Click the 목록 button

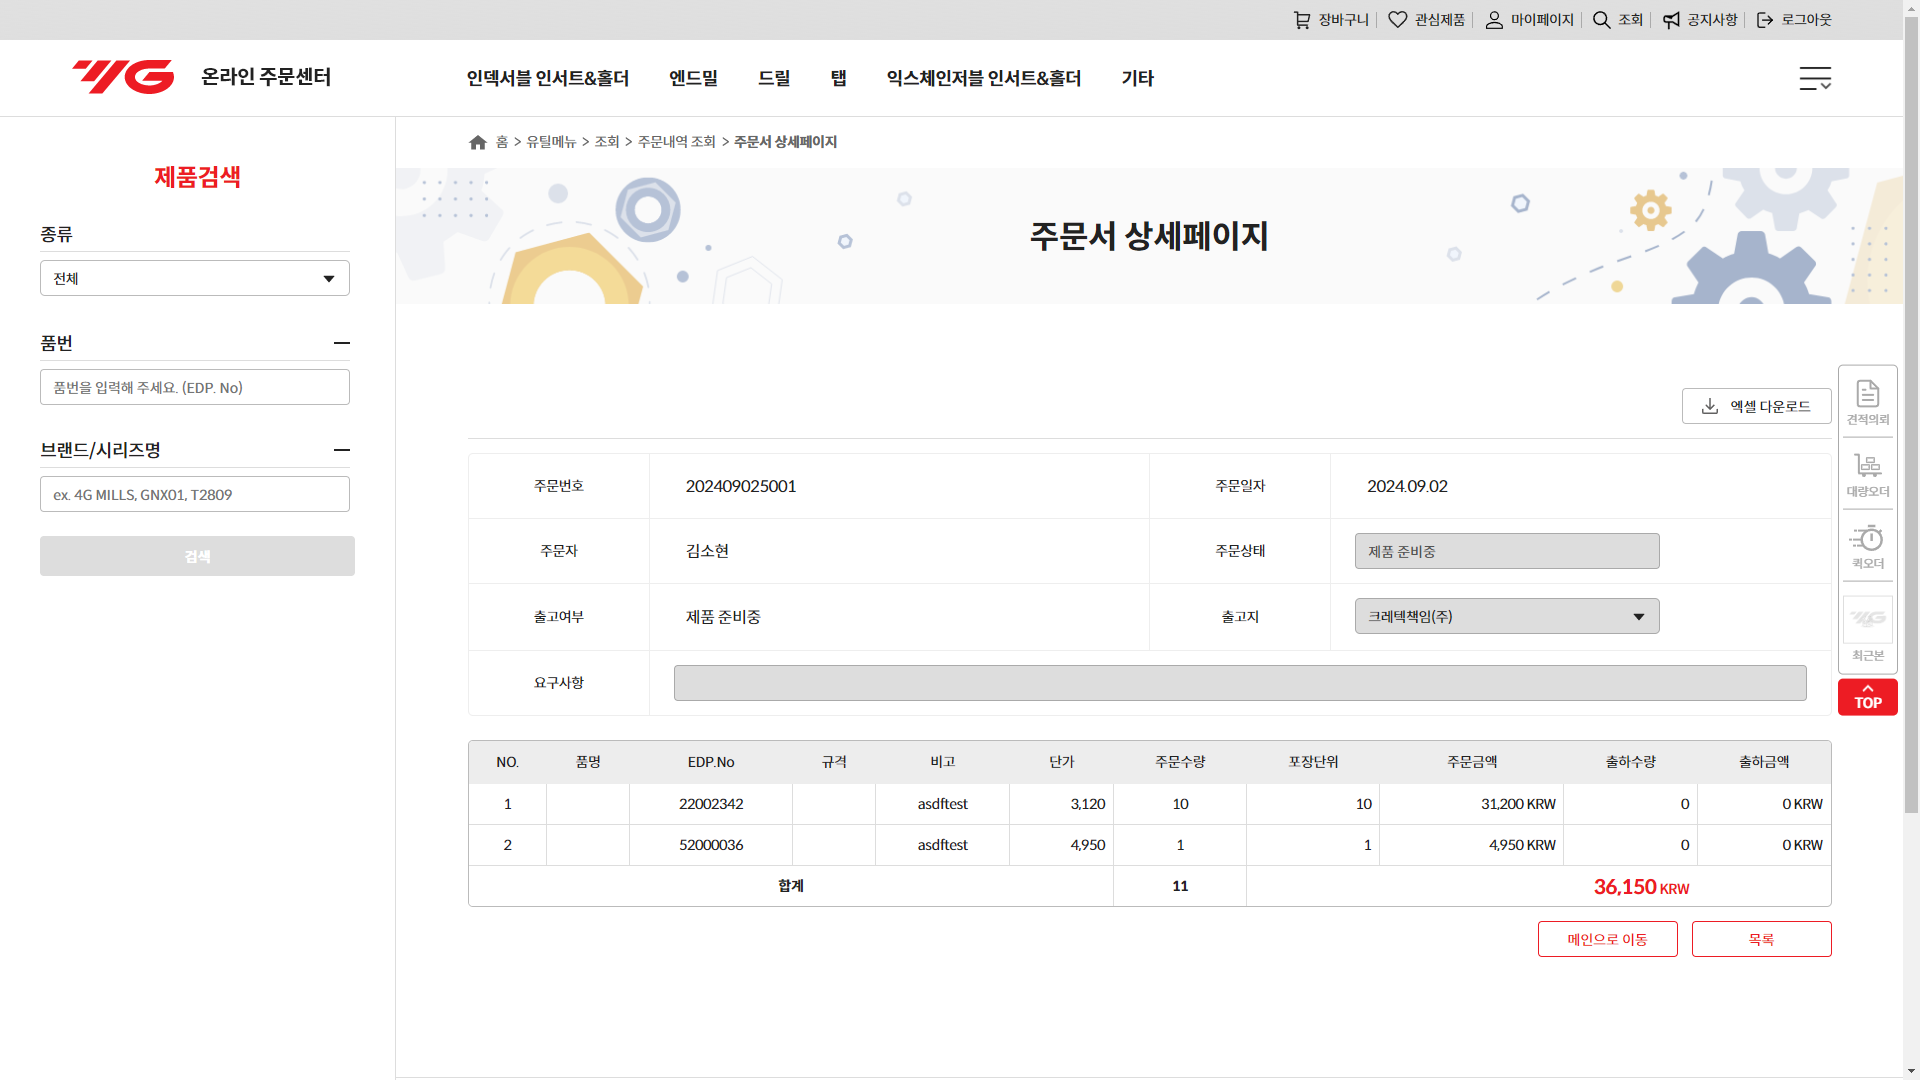coord(1761,939)
